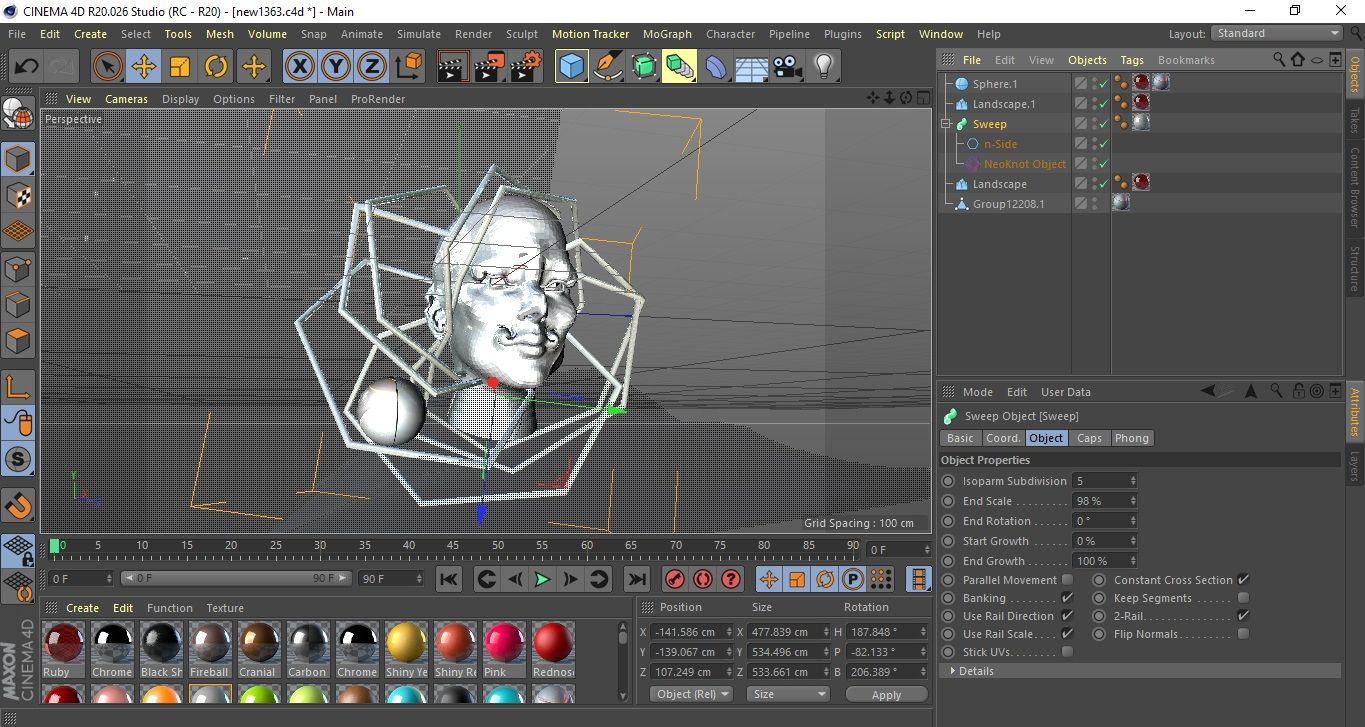Add a Floor environment object

click(751, 67)
